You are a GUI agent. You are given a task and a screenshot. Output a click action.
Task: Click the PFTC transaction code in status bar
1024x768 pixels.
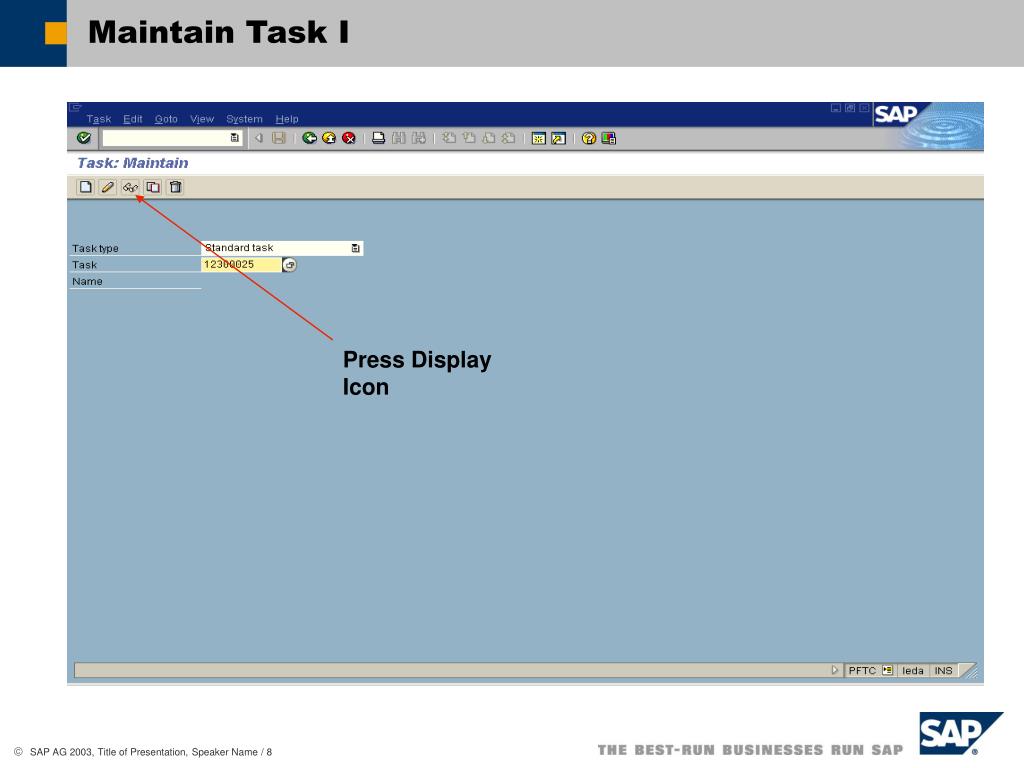[862, 670]
